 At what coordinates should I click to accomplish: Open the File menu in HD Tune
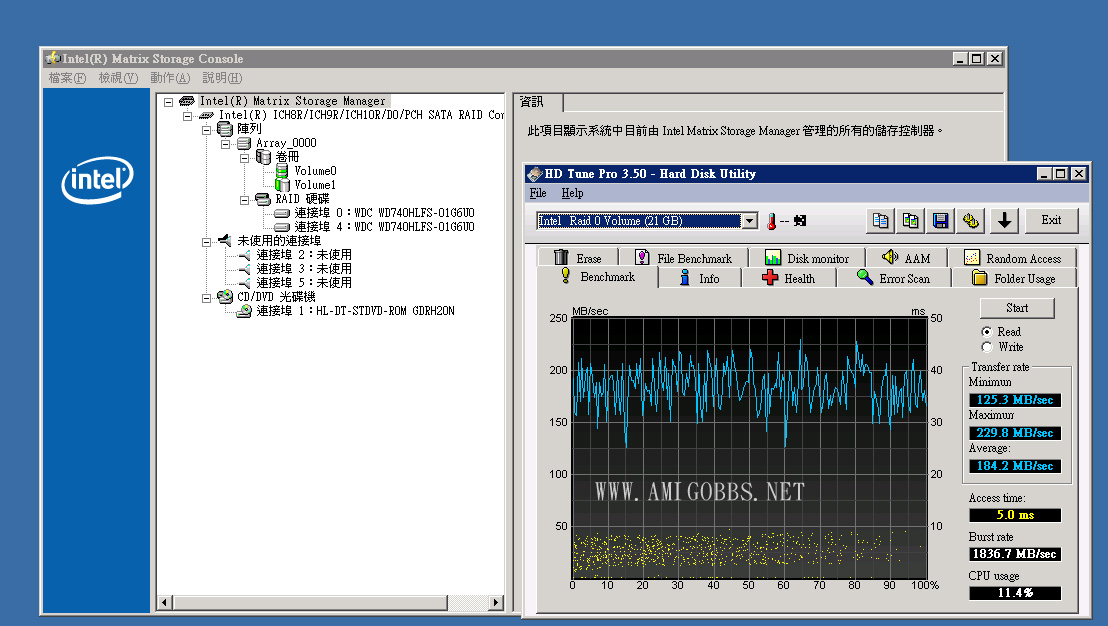[538, 193]
